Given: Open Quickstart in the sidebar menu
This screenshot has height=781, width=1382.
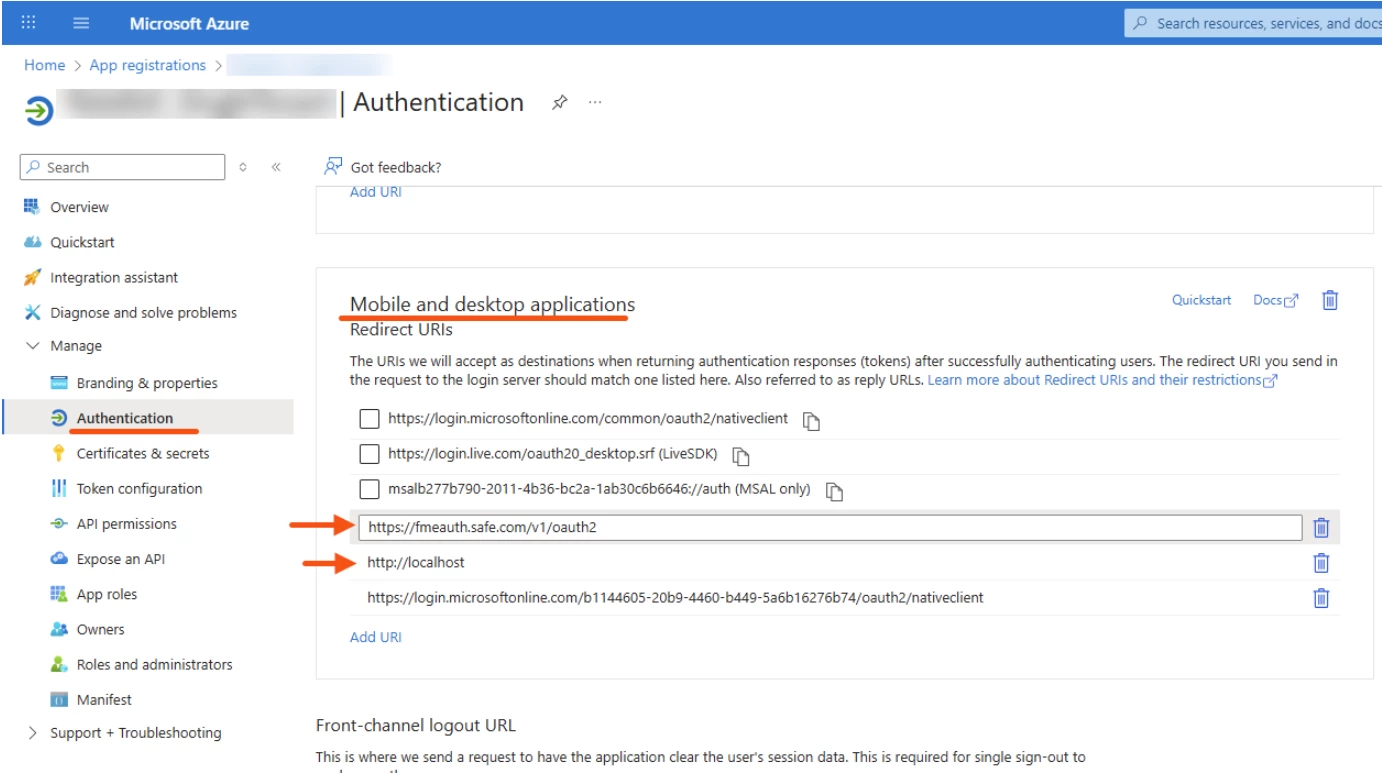Looking at the screenshot, I should [82, 242].
